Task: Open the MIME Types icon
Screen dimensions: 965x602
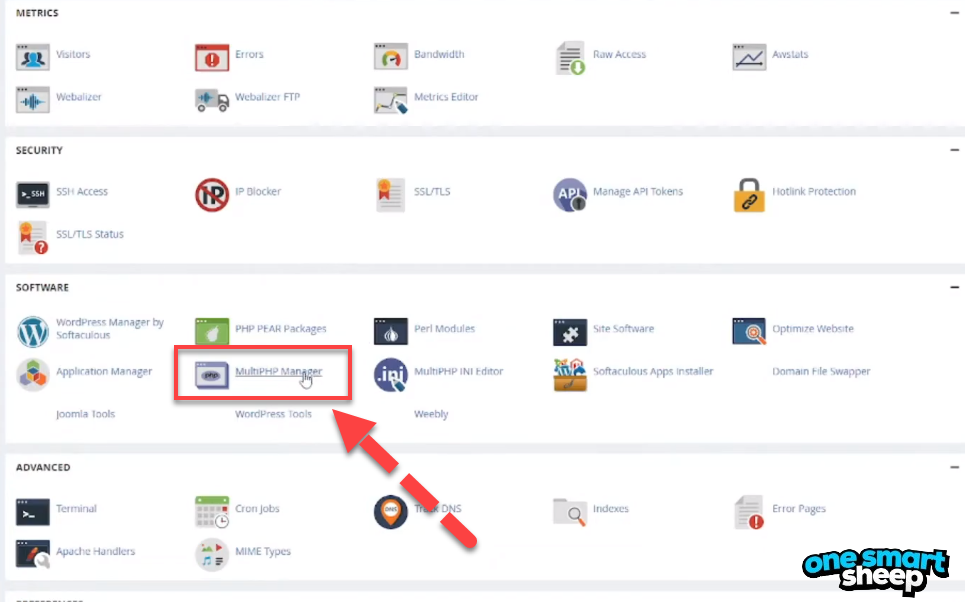Action: 212,554
